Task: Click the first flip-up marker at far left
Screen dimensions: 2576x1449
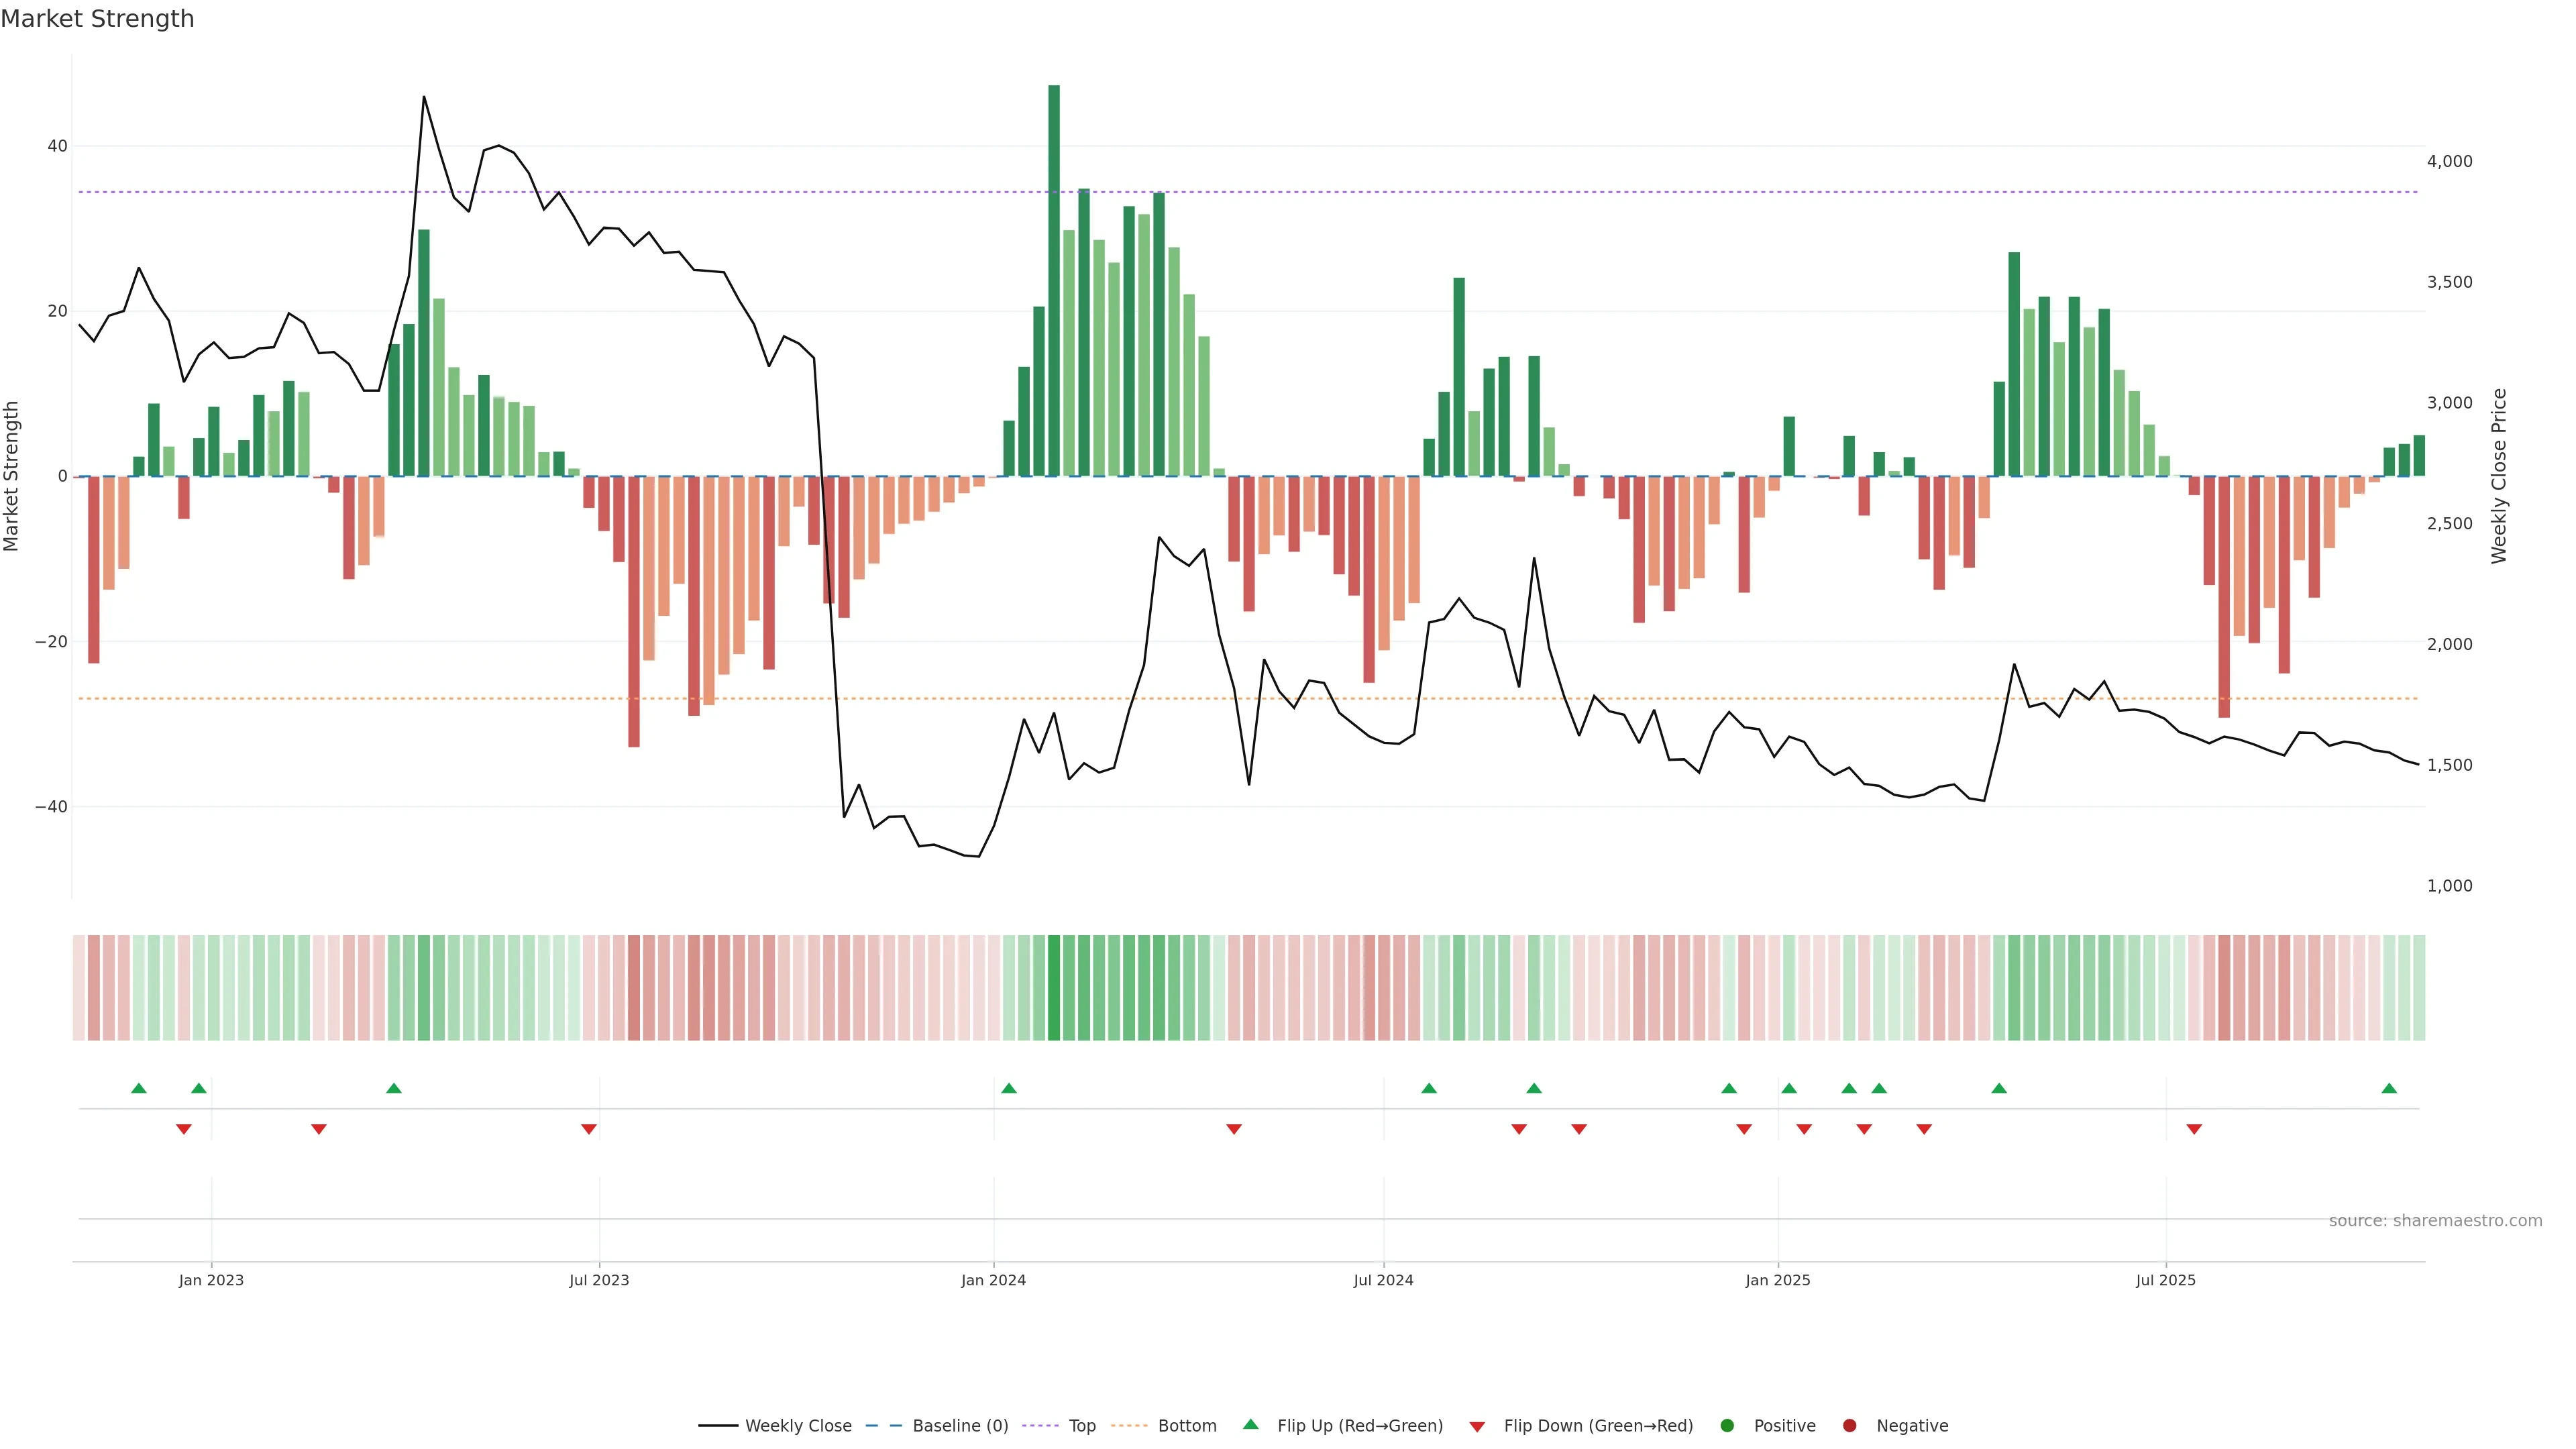Action: [x=139, y=1088]
